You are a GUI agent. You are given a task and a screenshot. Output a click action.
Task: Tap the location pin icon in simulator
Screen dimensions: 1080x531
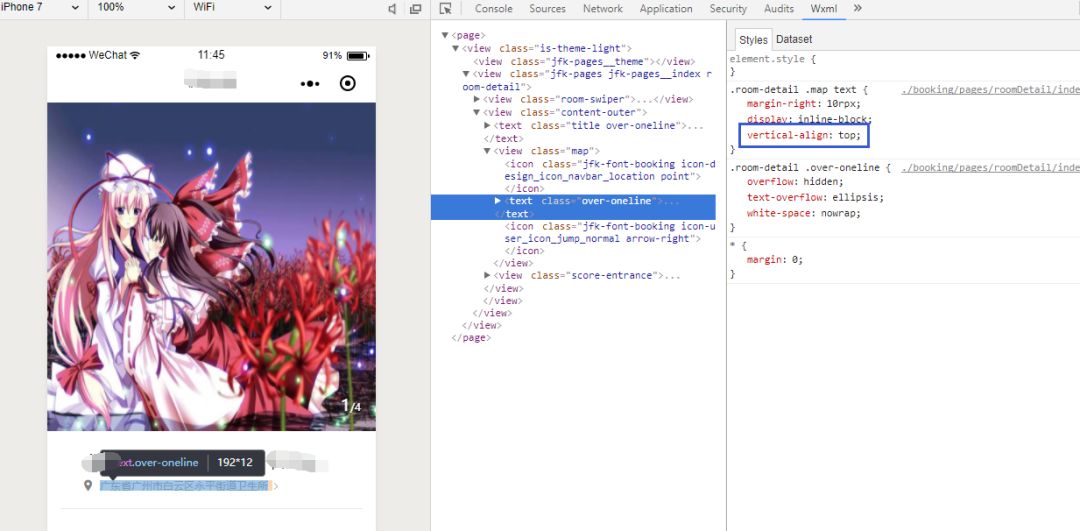(88, 486)
